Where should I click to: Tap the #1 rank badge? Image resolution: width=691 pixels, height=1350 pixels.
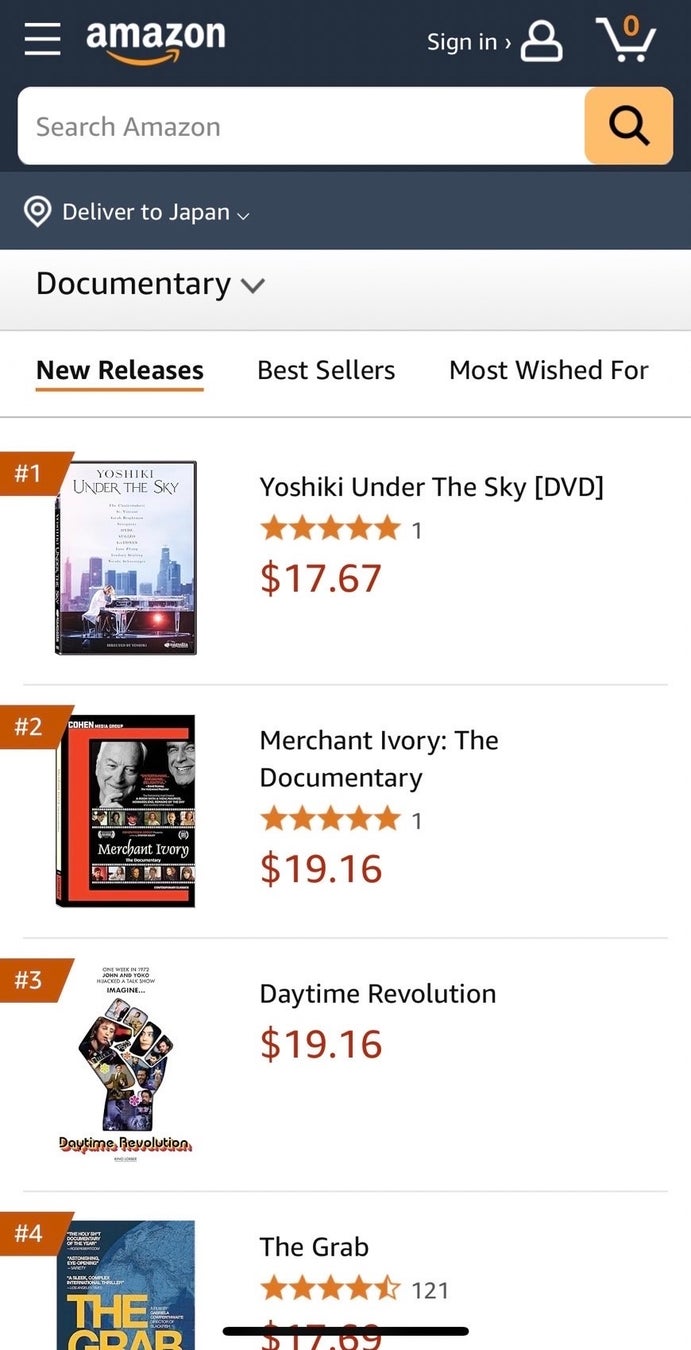coord(30,472)
